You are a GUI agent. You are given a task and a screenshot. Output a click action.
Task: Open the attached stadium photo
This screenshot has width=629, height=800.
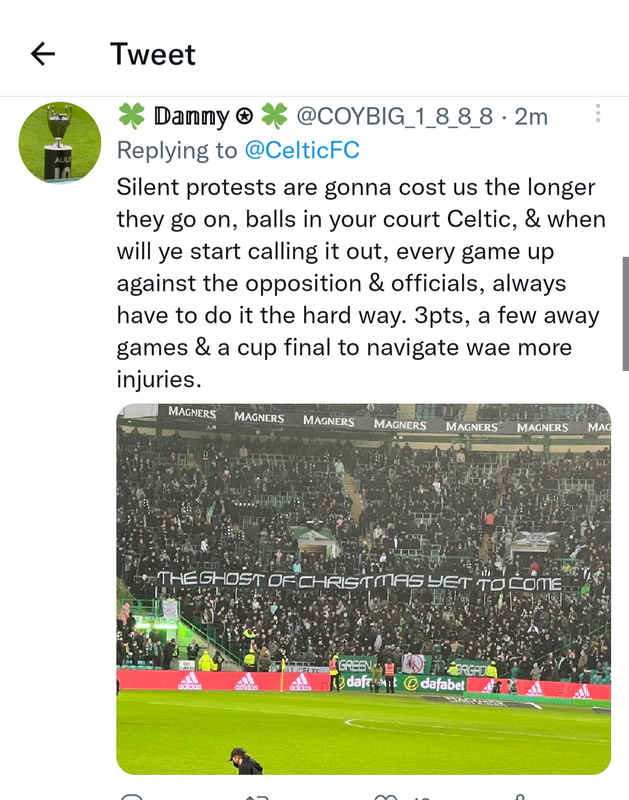click(363, 589)
